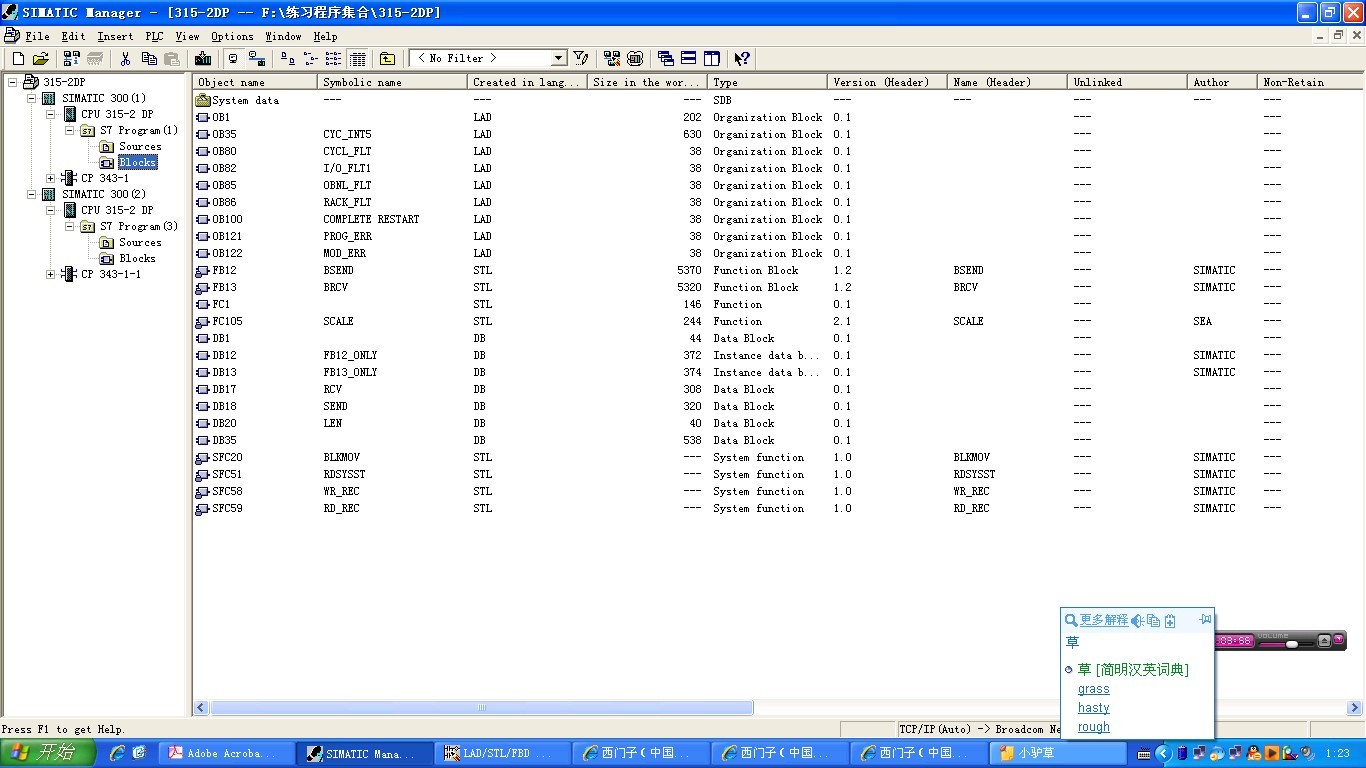Image resolution: width=1366 pixels, height=768 pixels.
Task: Open the Accessible Nodes toolbar icon
Action: 72,59
